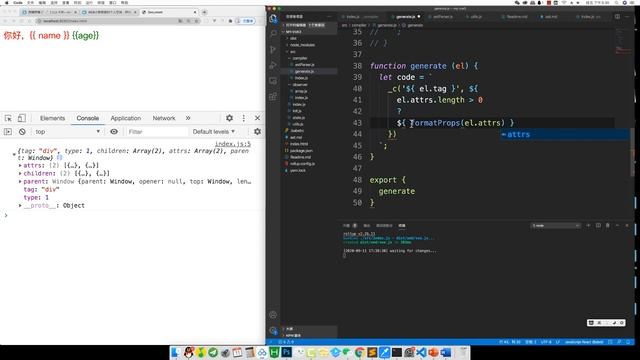
Task: Open Photoshop from the dock
Action: [287, 352]
